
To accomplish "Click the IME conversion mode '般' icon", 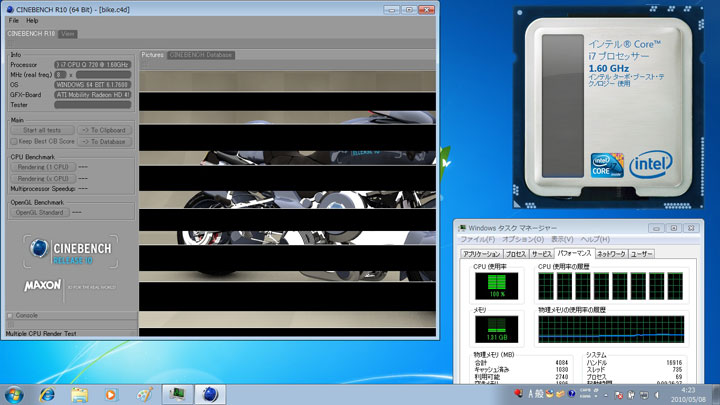I will click(539, 394).
